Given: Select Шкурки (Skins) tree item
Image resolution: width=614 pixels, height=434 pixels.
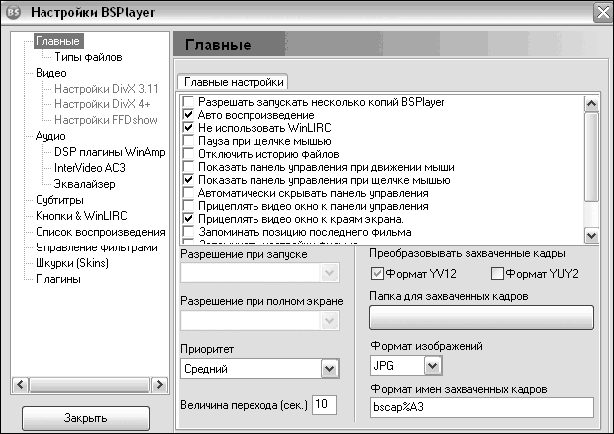Looking at the screenshot, I should 72,263.
